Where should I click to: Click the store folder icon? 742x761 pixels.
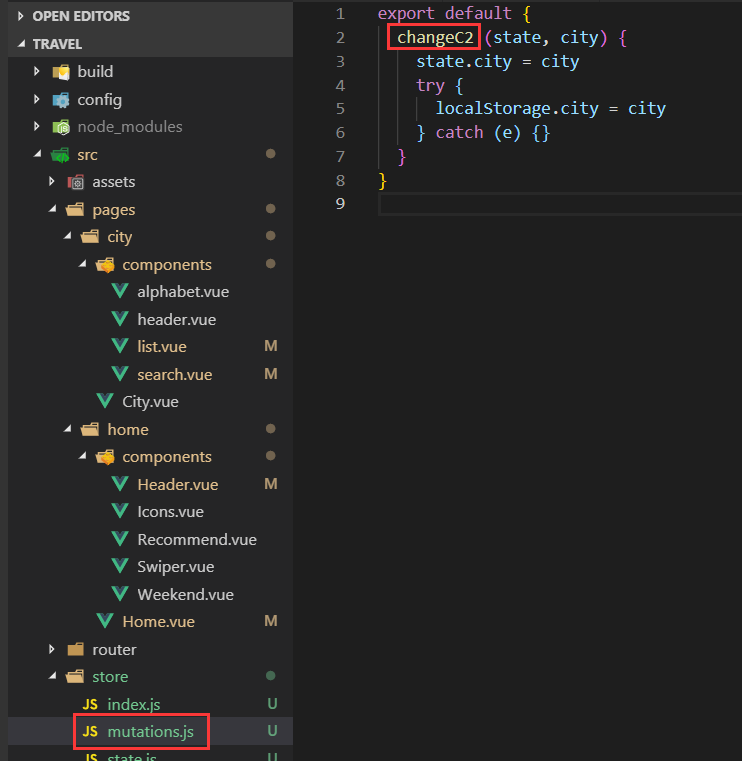75,676
